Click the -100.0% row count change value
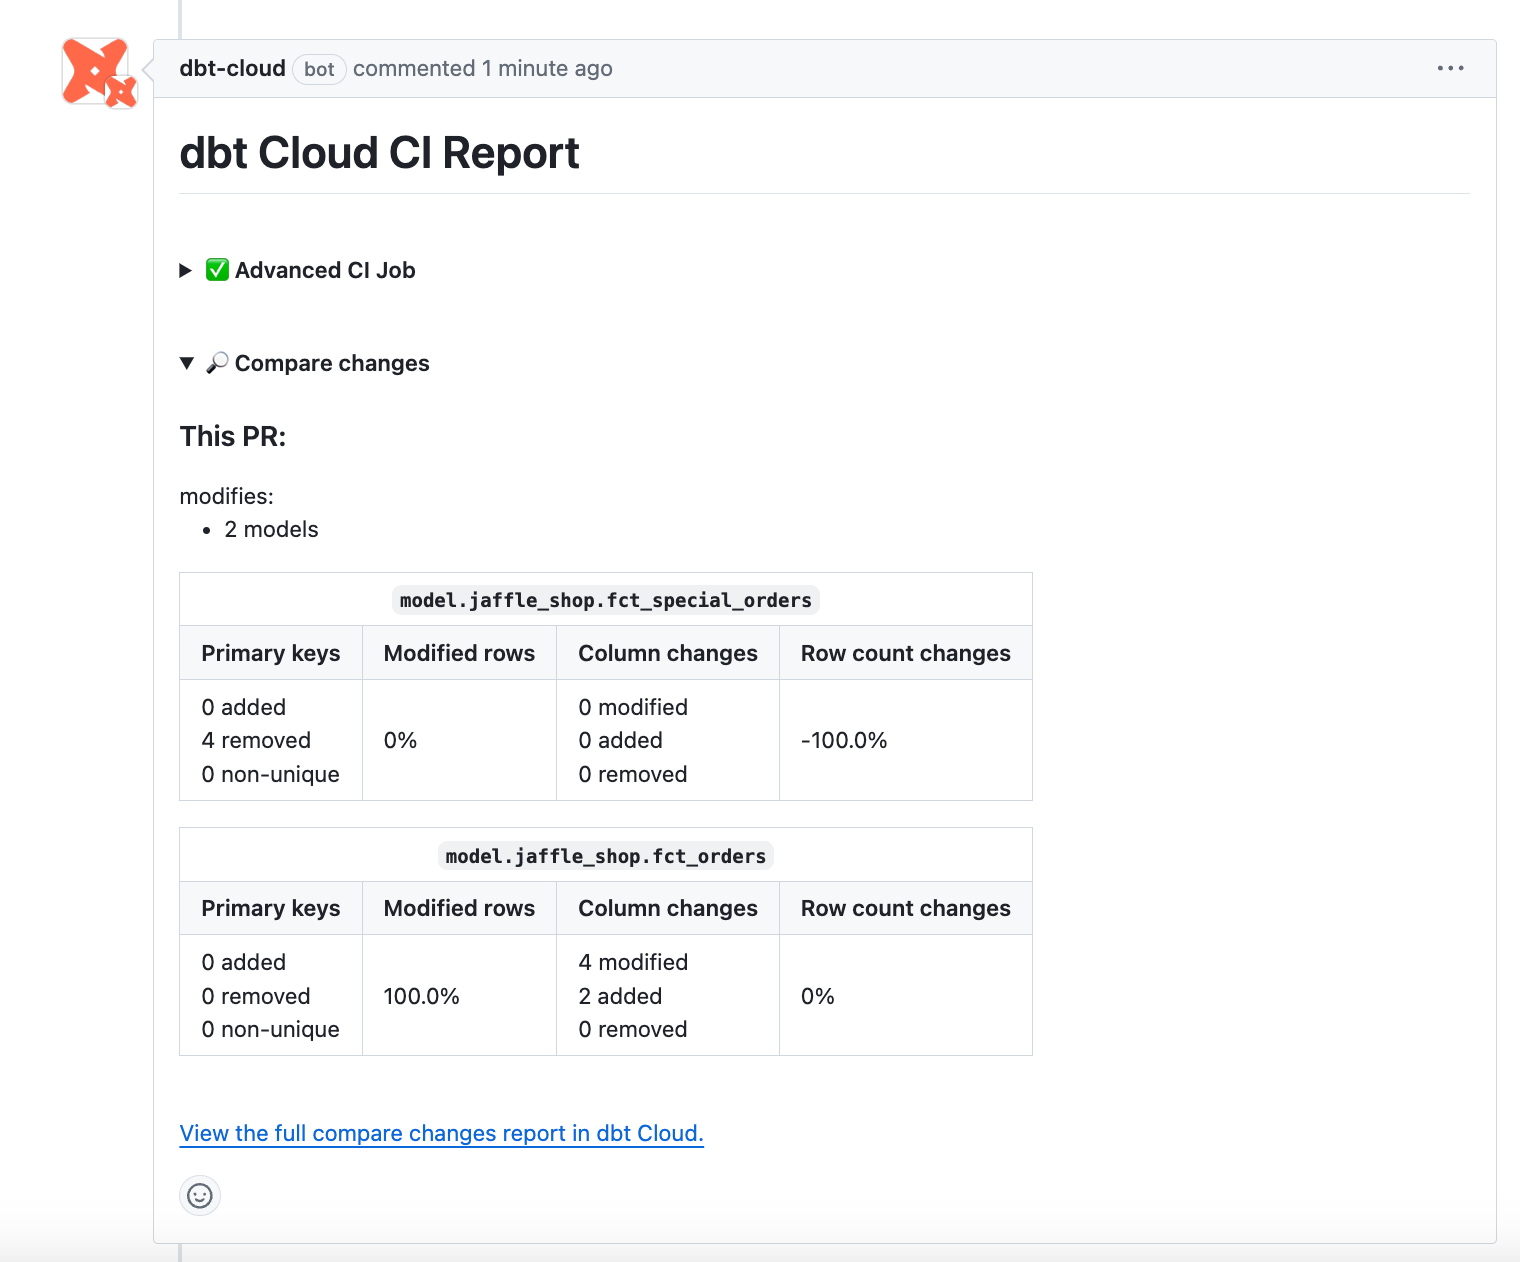 (843, 740)
